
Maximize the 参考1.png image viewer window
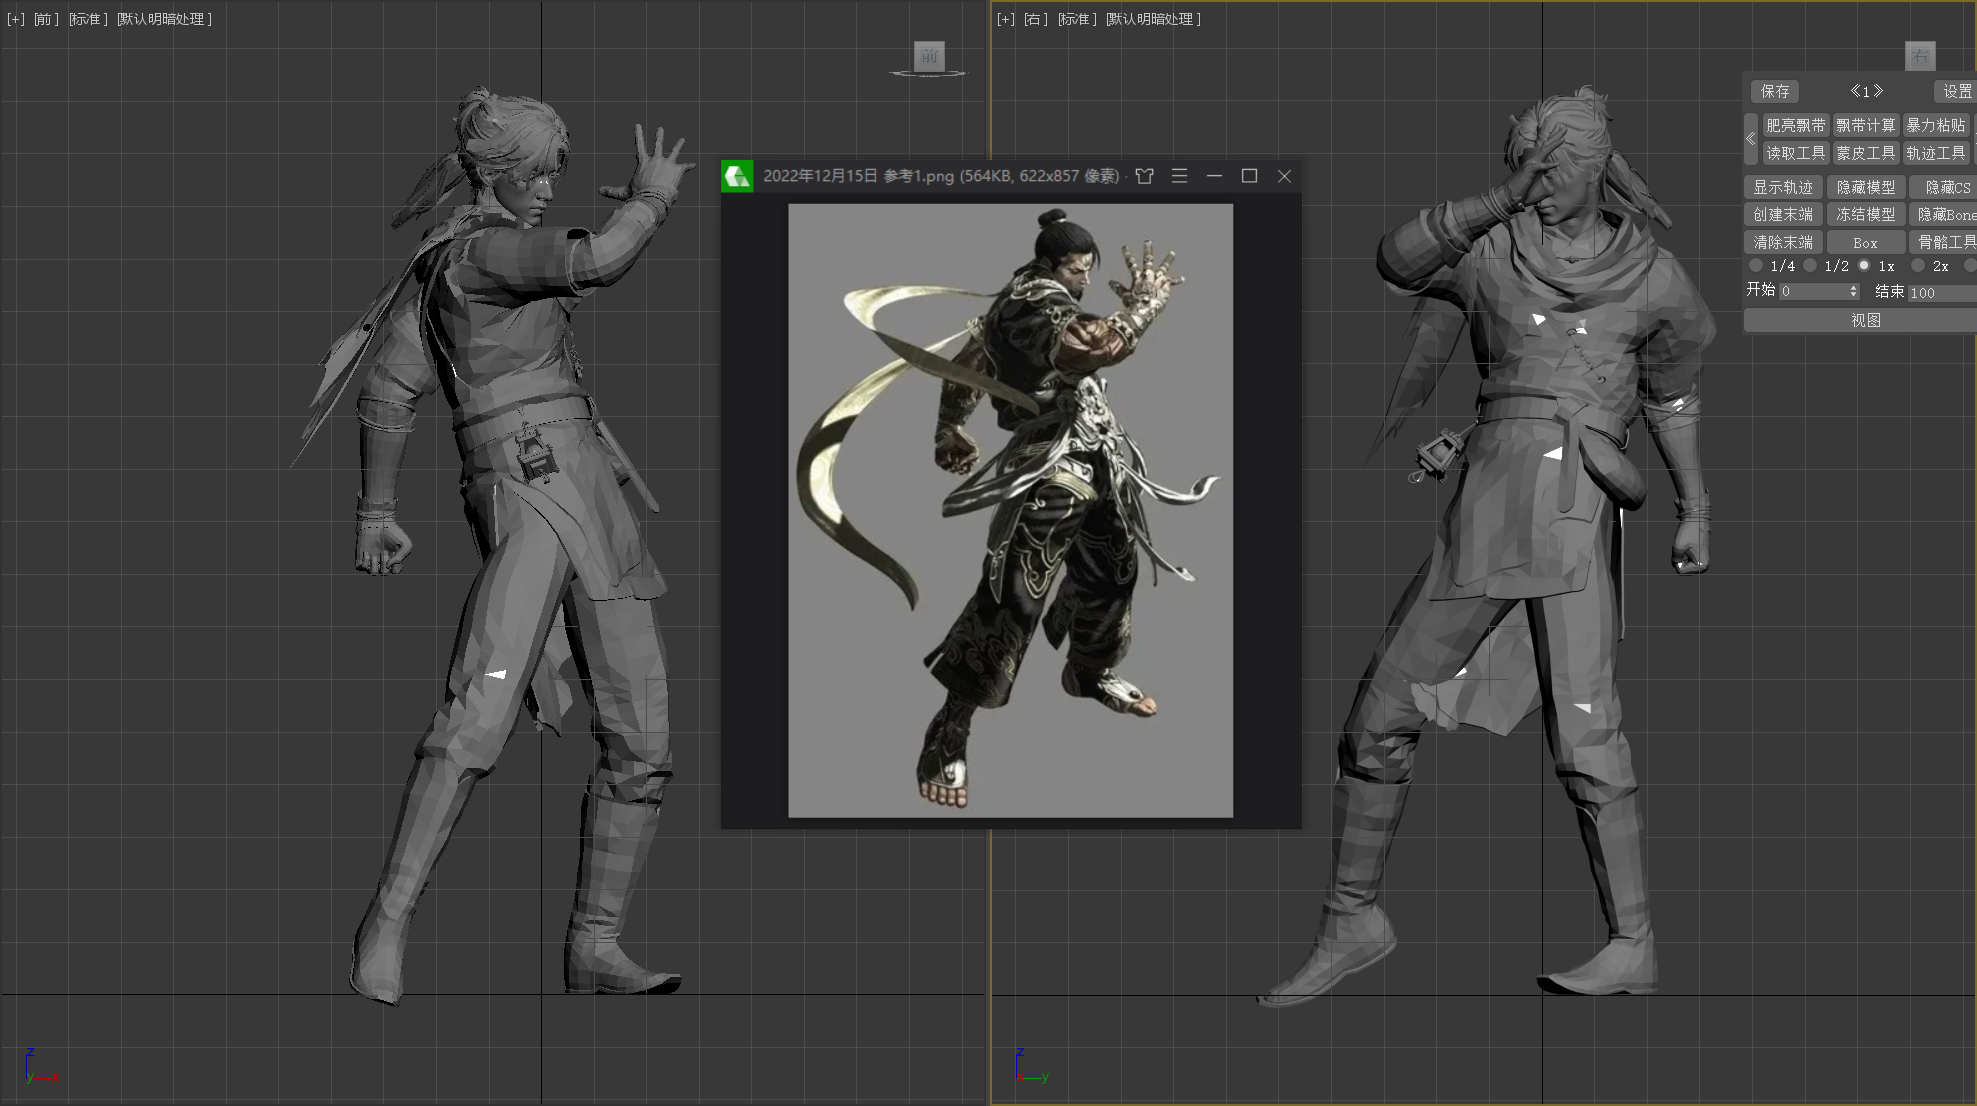click(1250, 176)
